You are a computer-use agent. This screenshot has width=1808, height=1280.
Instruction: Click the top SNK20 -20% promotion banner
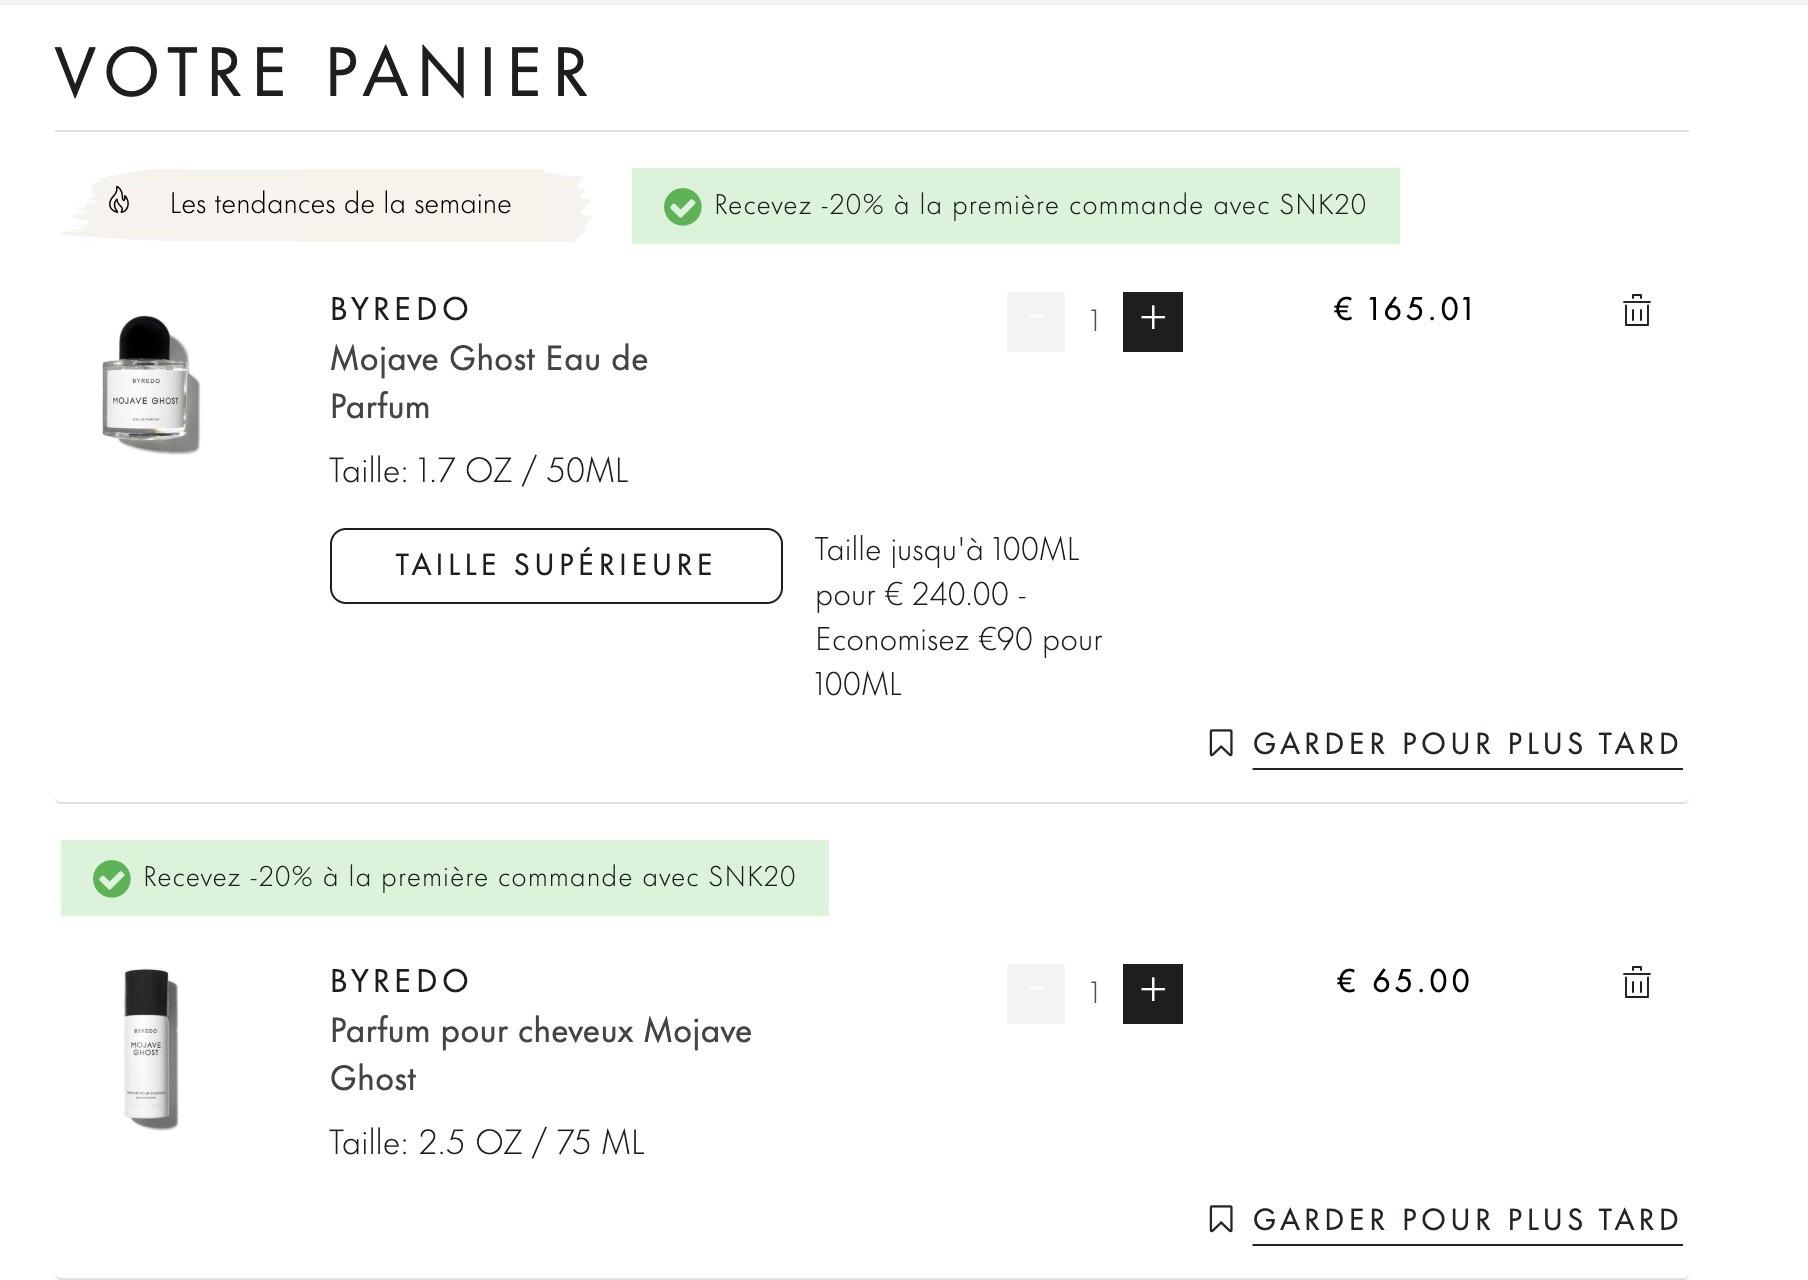[x=1015, y=206]
